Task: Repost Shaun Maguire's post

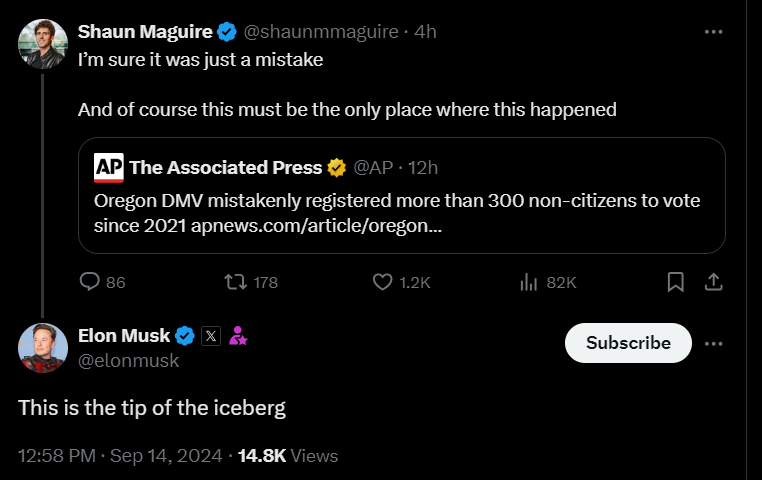Action: (236, 283)
